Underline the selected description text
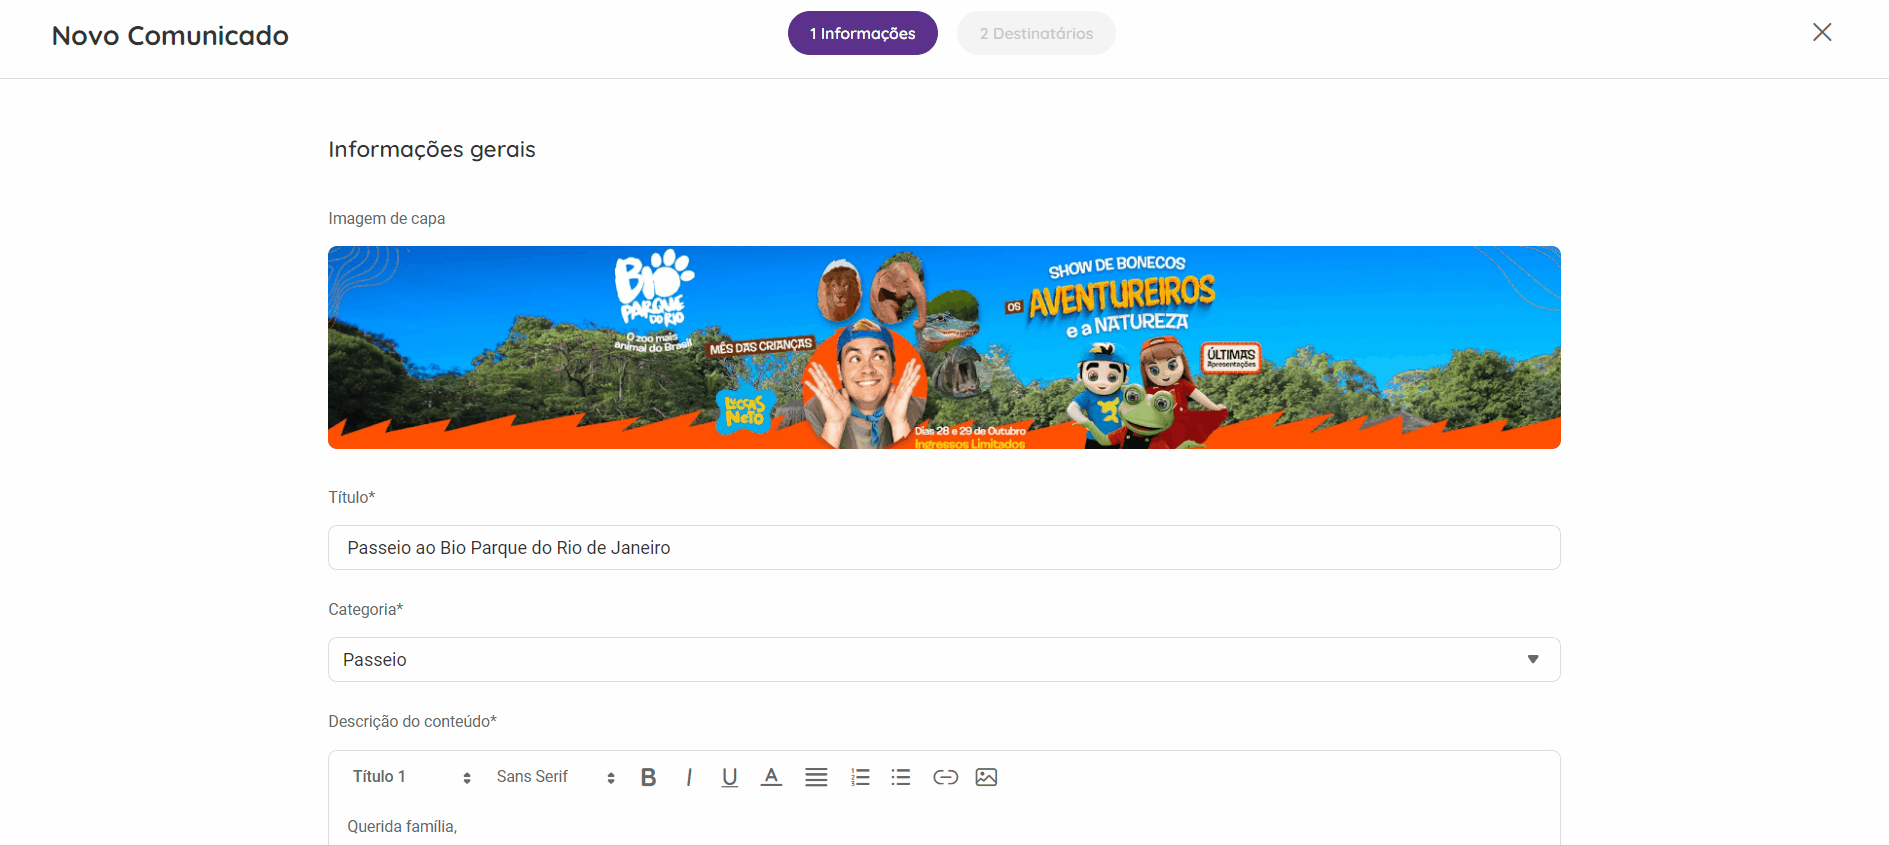The height and width of the screenshot is (846, 1889). pos(730,777)
